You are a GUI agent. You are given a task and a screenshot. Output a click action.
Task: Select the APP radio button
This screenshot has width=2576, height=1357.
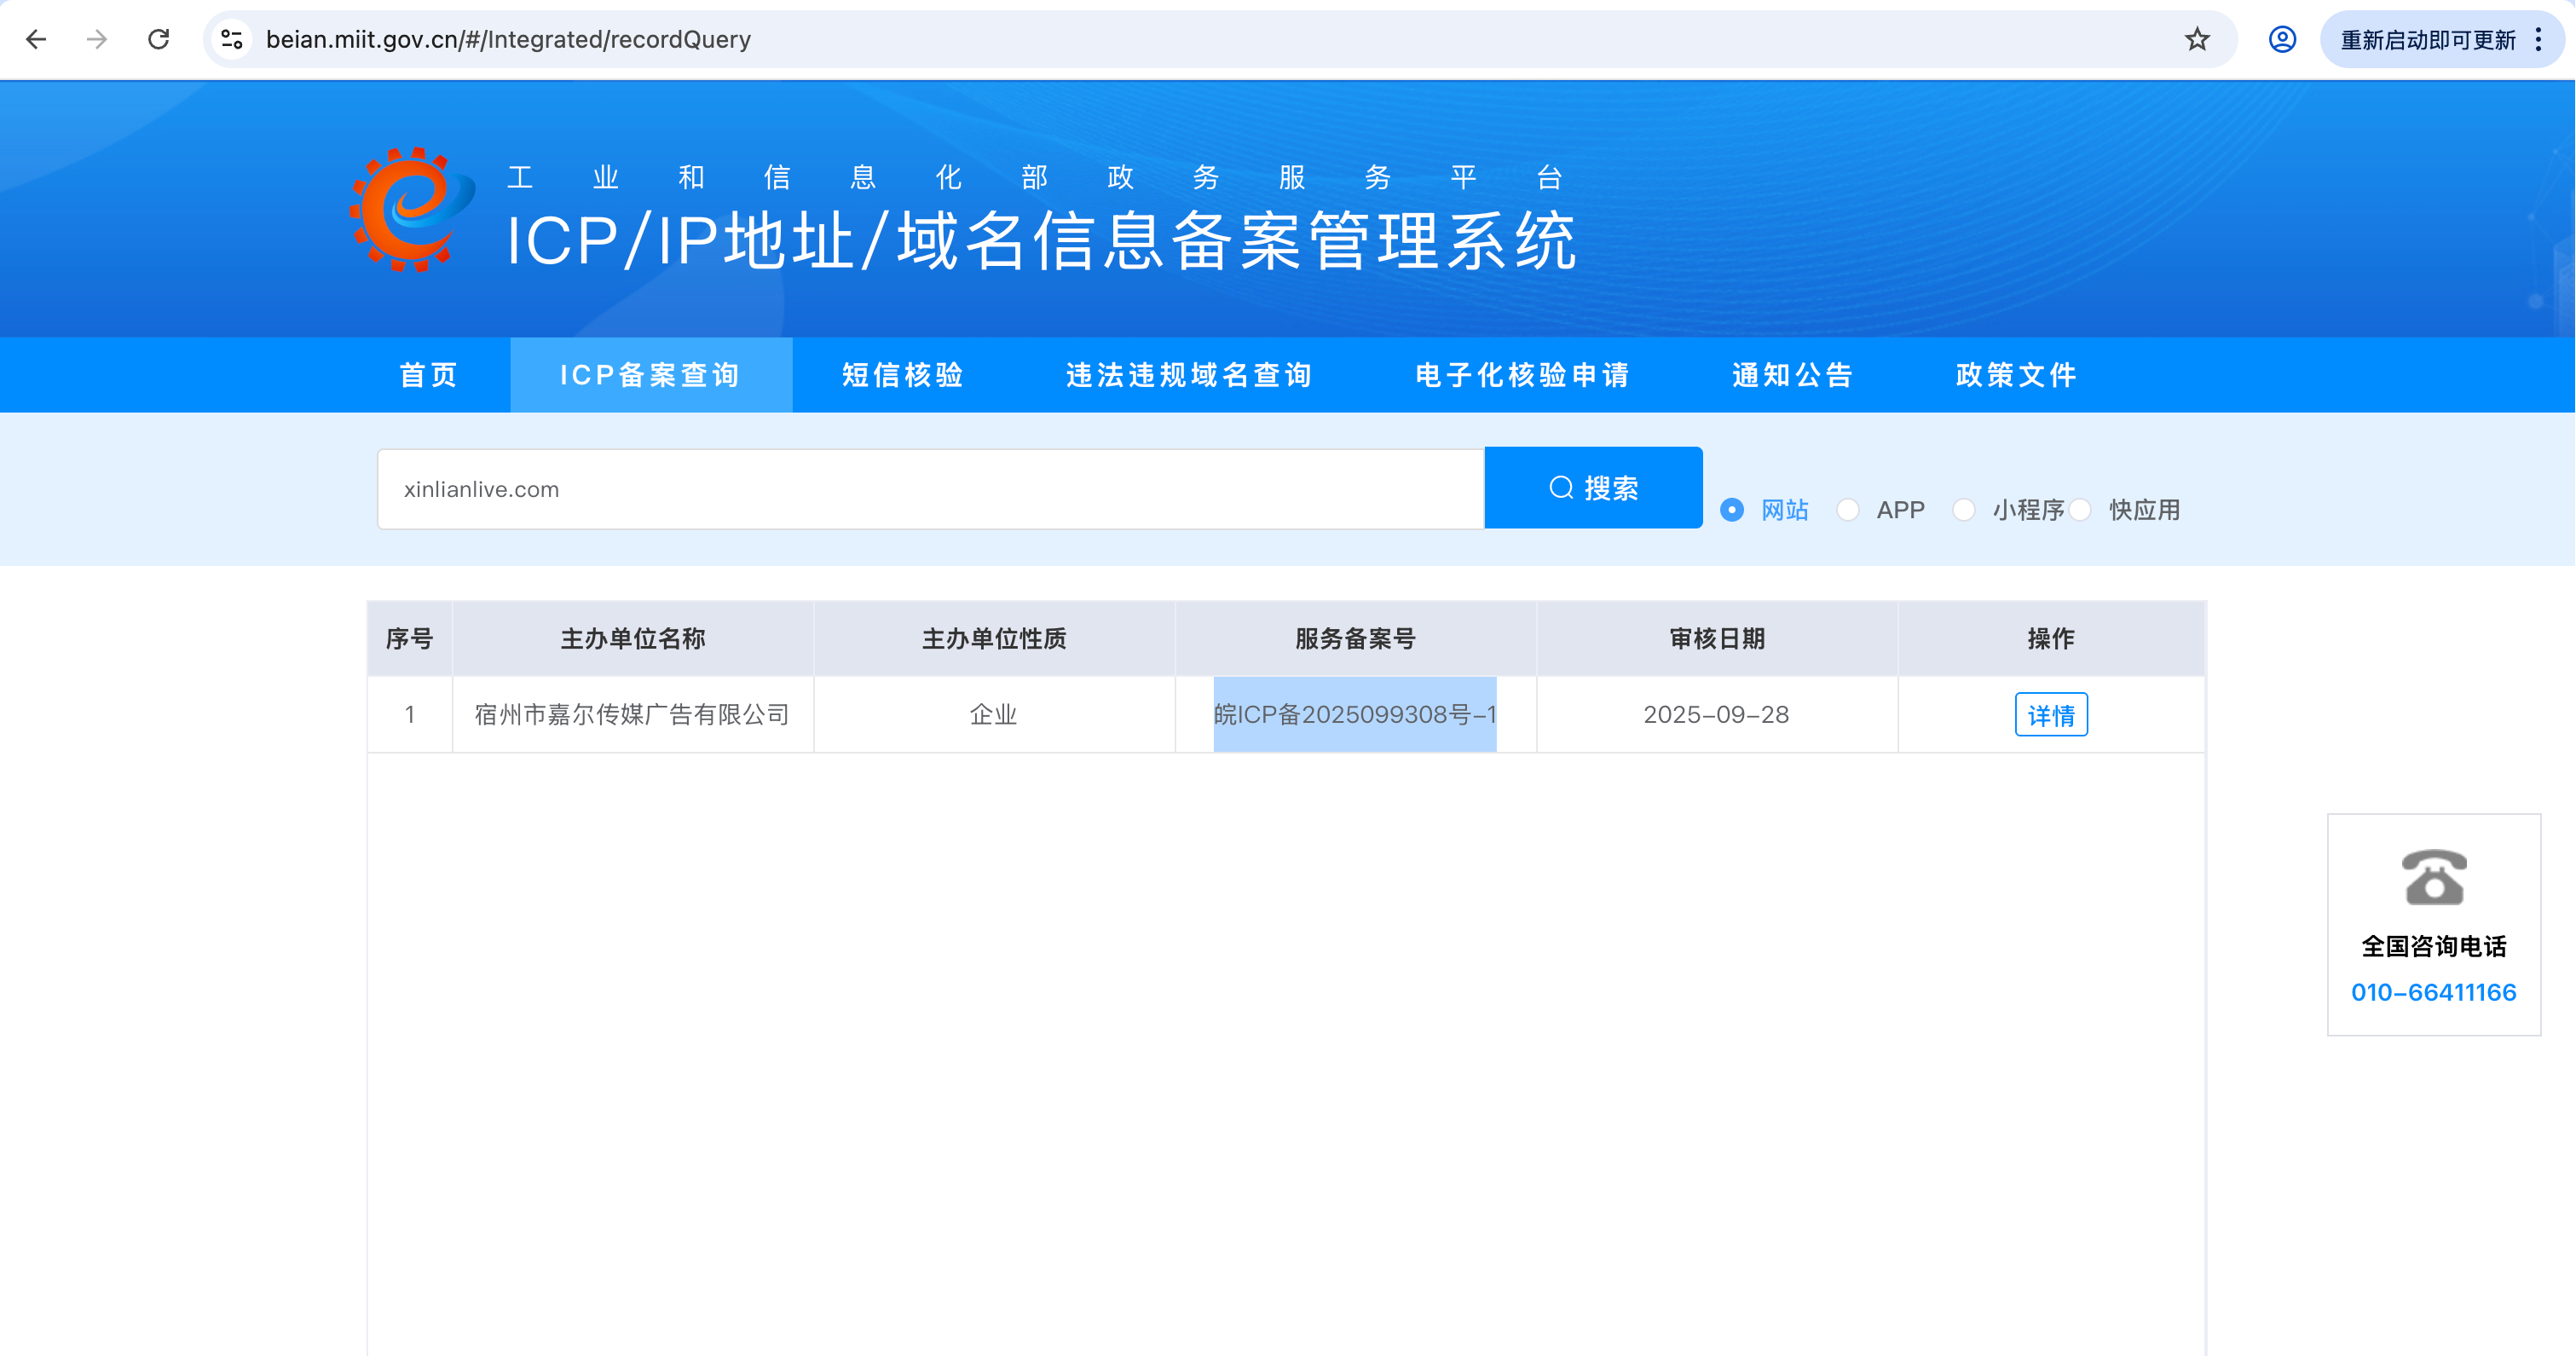click(1848, 510)
